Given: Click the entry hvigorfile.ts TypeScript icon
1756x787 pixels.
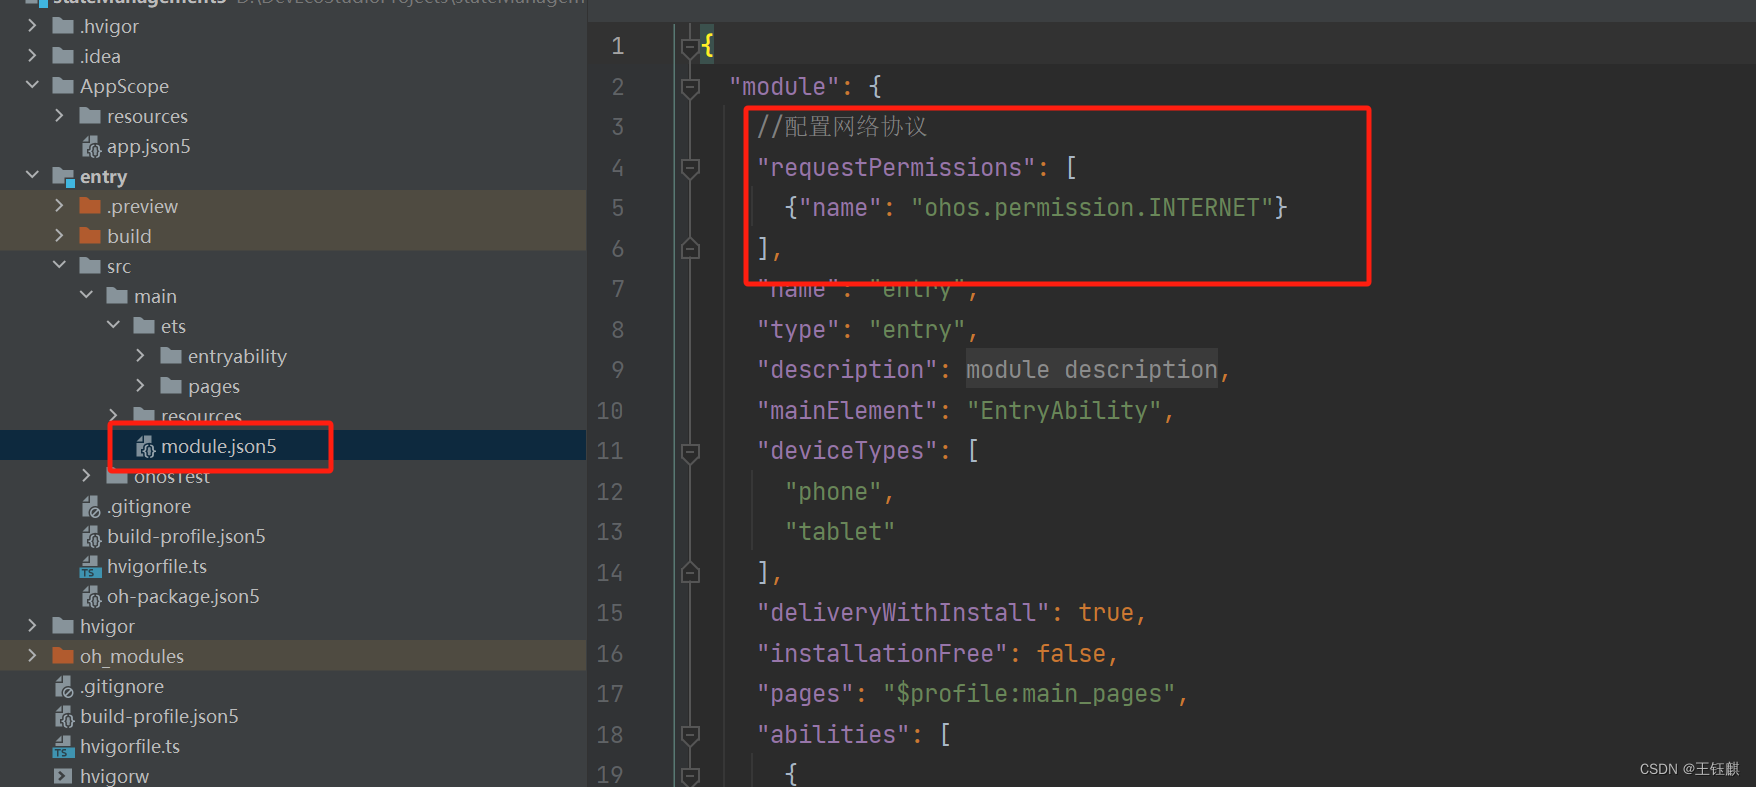Looking at the screenshot, I should point(90,567).
